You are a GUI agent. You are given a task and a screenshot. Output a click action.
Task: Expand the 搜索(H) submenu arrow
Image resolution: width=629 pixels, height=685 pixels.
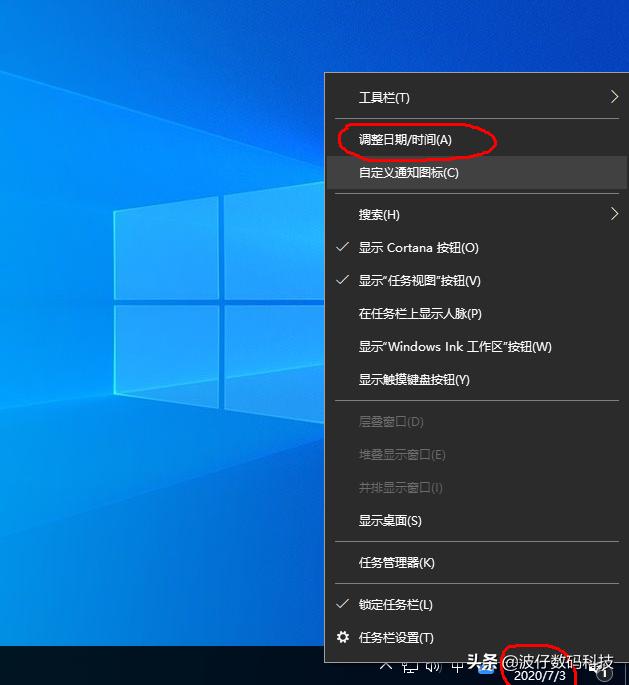[615, 214]
